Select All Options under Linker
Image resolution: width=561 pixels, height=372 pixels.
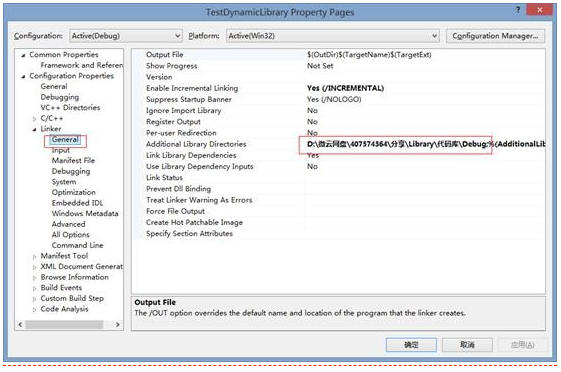pos(70,235)
